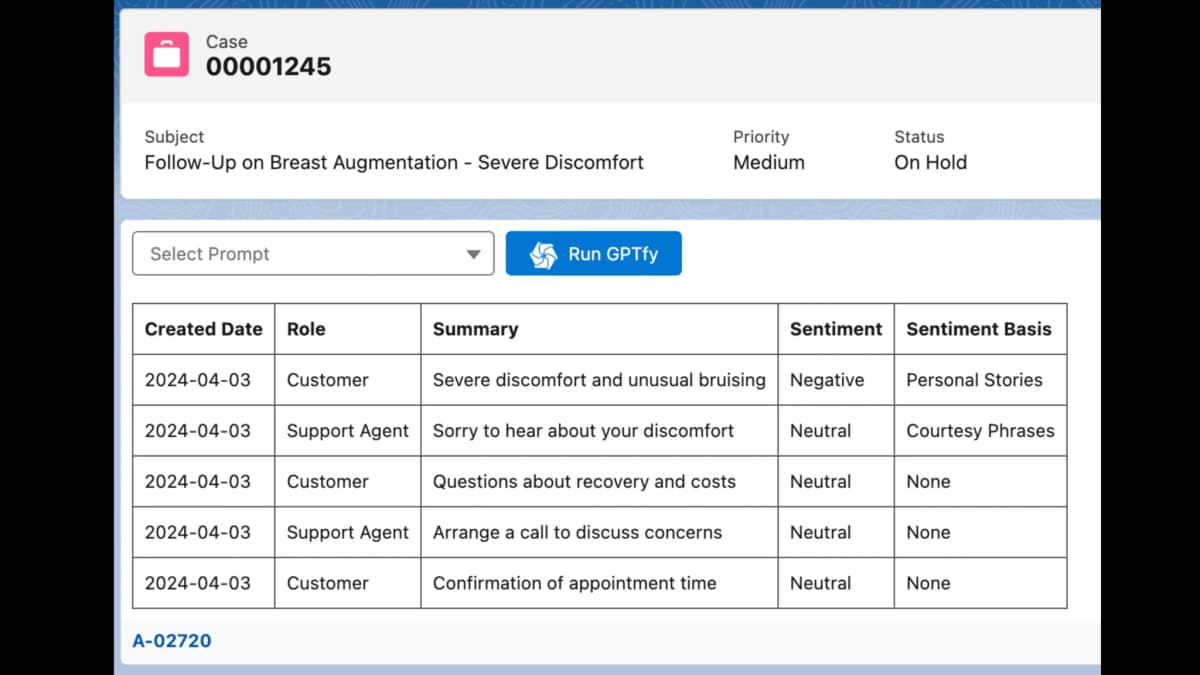Click the Select Prompt dropdown arrow

coord(473,254)
